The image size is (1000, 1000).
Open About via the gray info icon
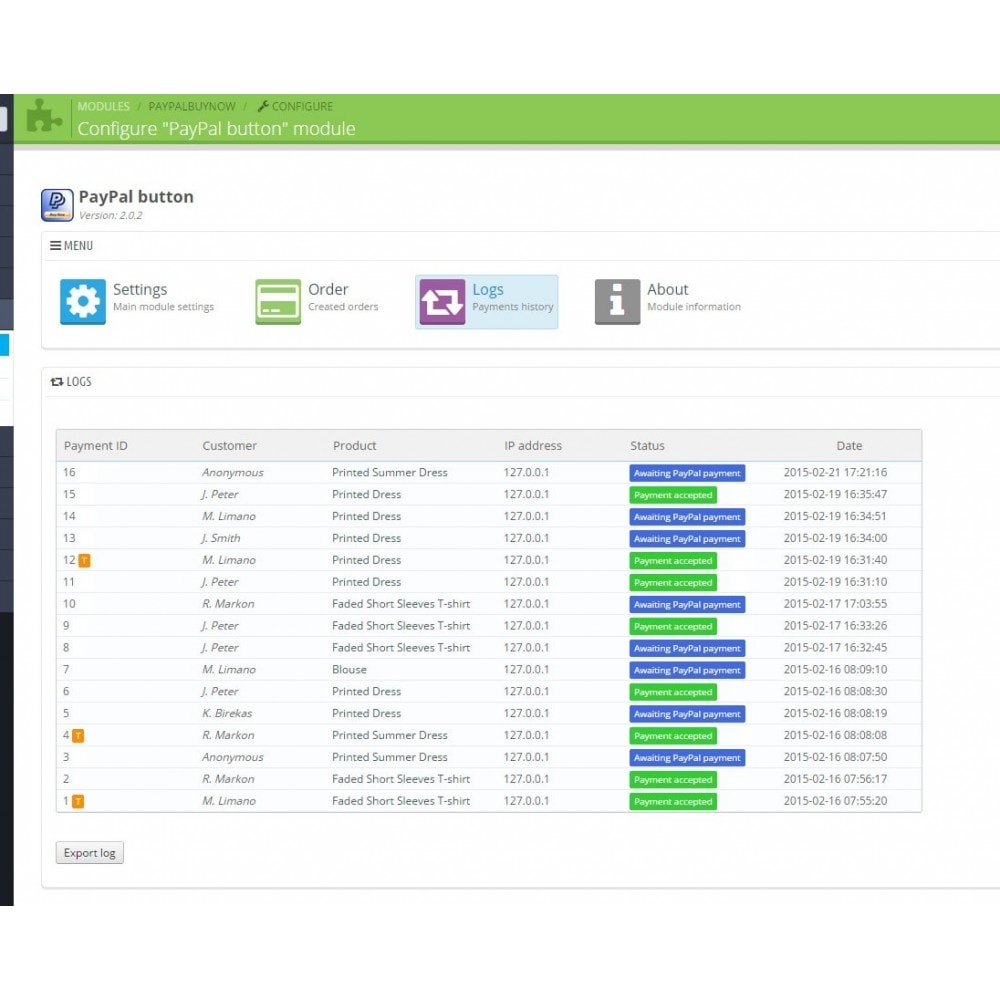(x=617, y=302)
